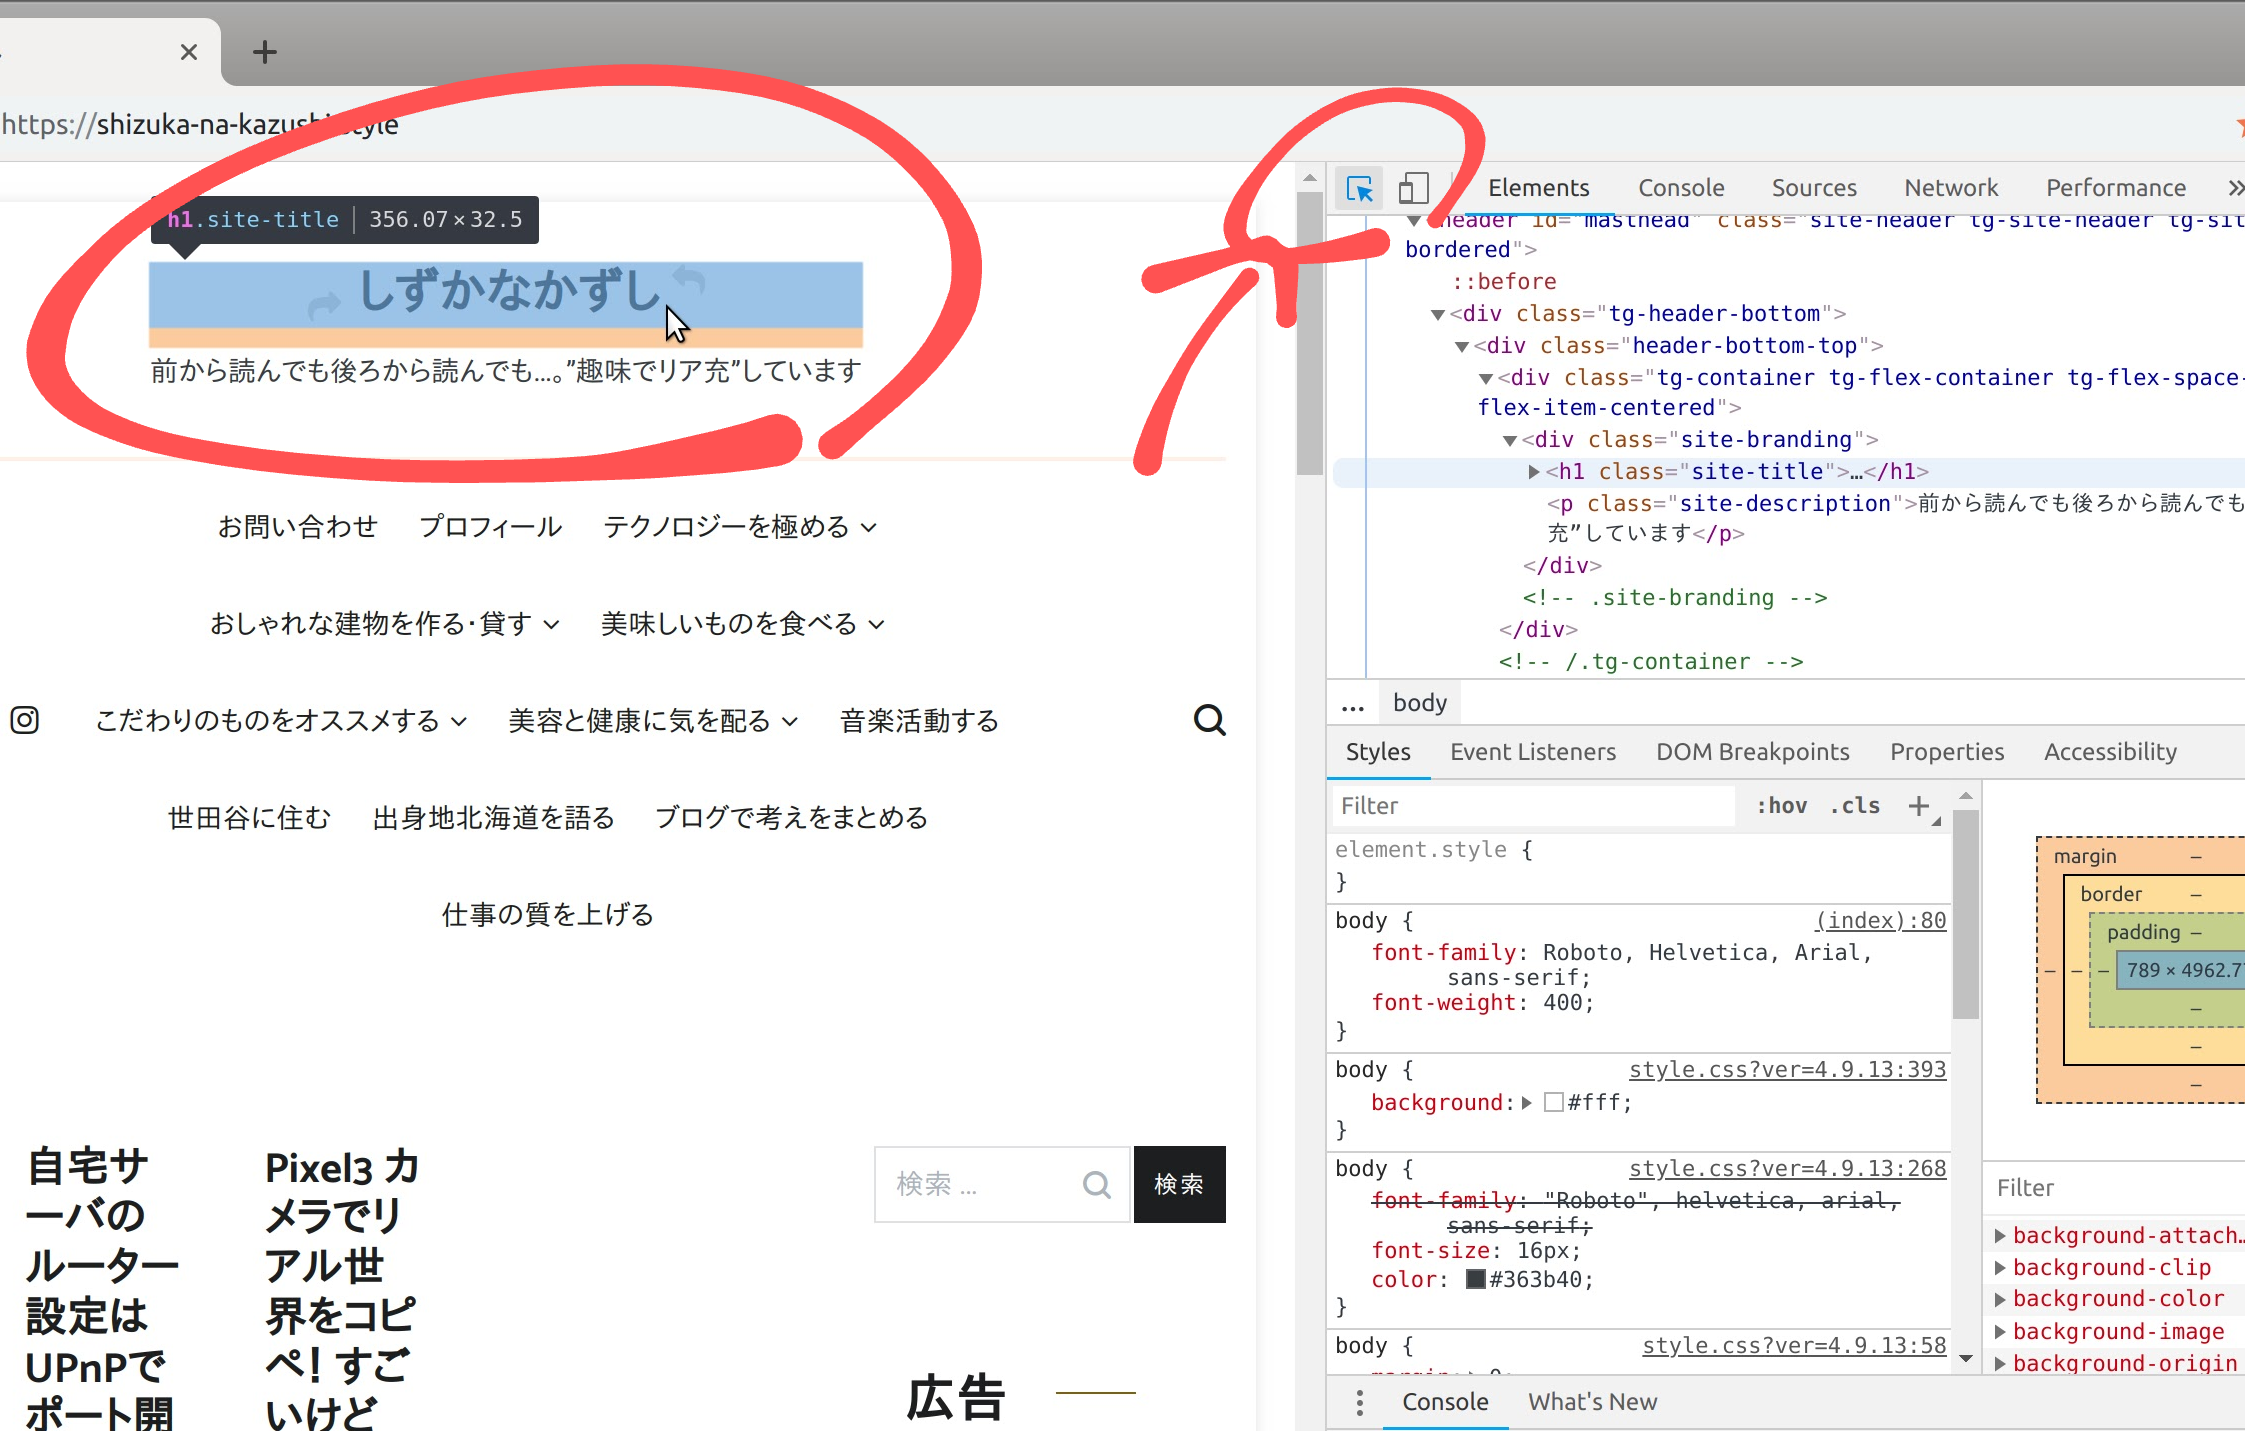Open the しずかなかずし site title link
Image resolution: width=2245 pixels, height=1431 pixels.
pos(508,291)
